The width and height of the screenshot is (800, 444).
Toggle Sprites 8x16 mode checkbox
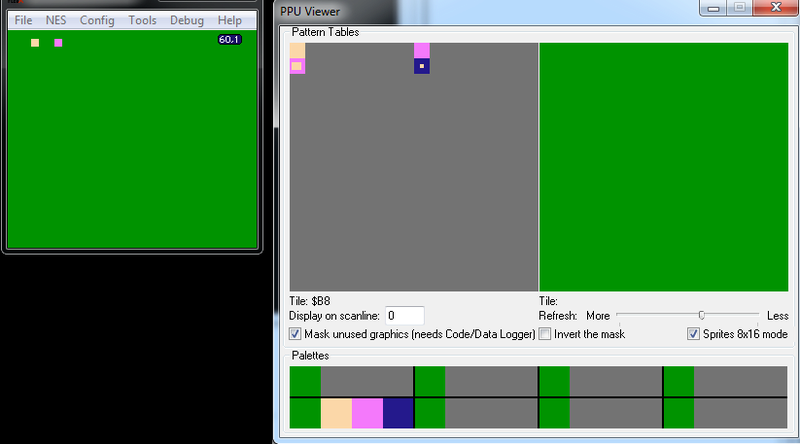point(693,334)
